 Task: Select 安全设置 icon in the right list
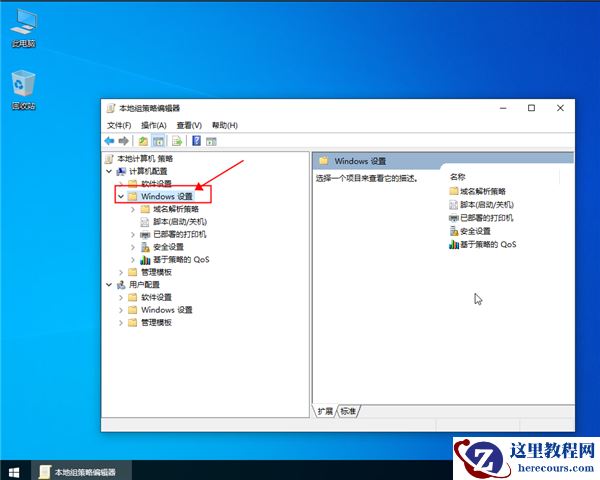(x=453, y=231)
